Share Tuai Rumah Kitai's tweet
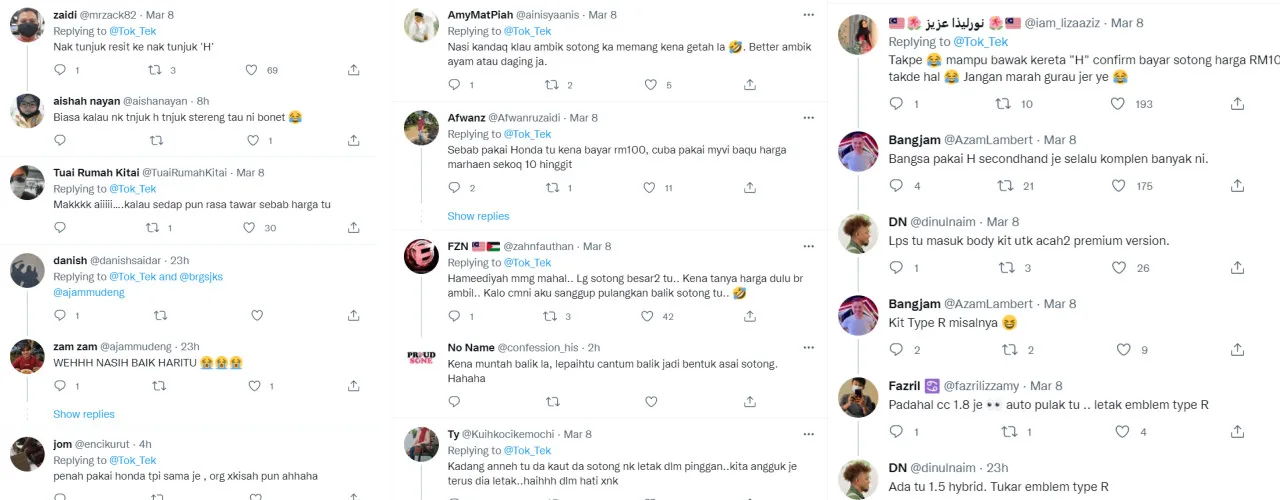This screenshot has width=1280, height=500. tap(354, 228)
